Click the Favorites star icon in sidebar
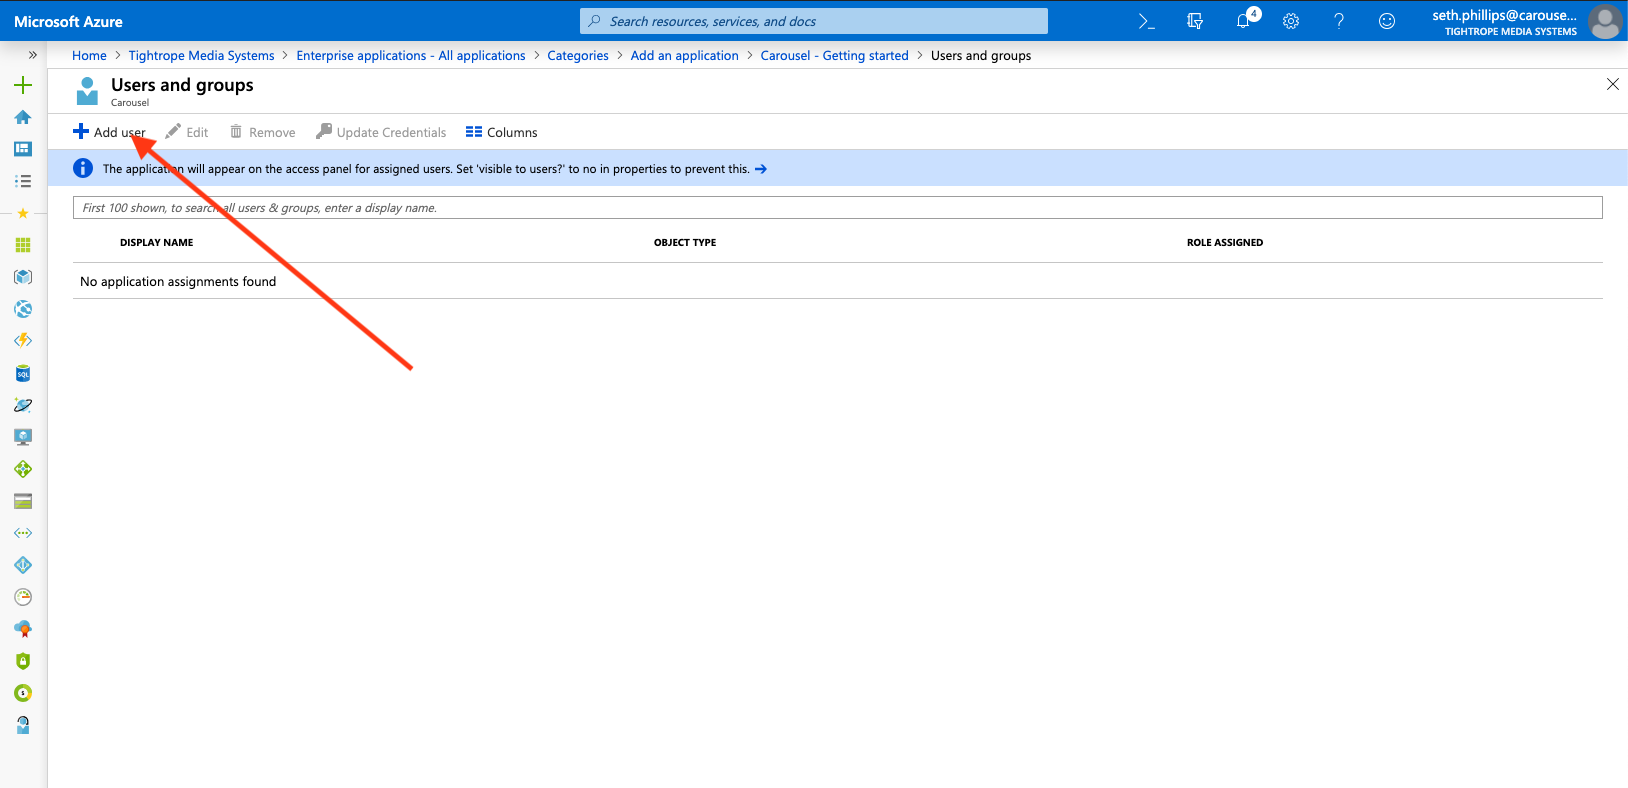This screenshot has height=788, width=1628. tap(23, 213)
